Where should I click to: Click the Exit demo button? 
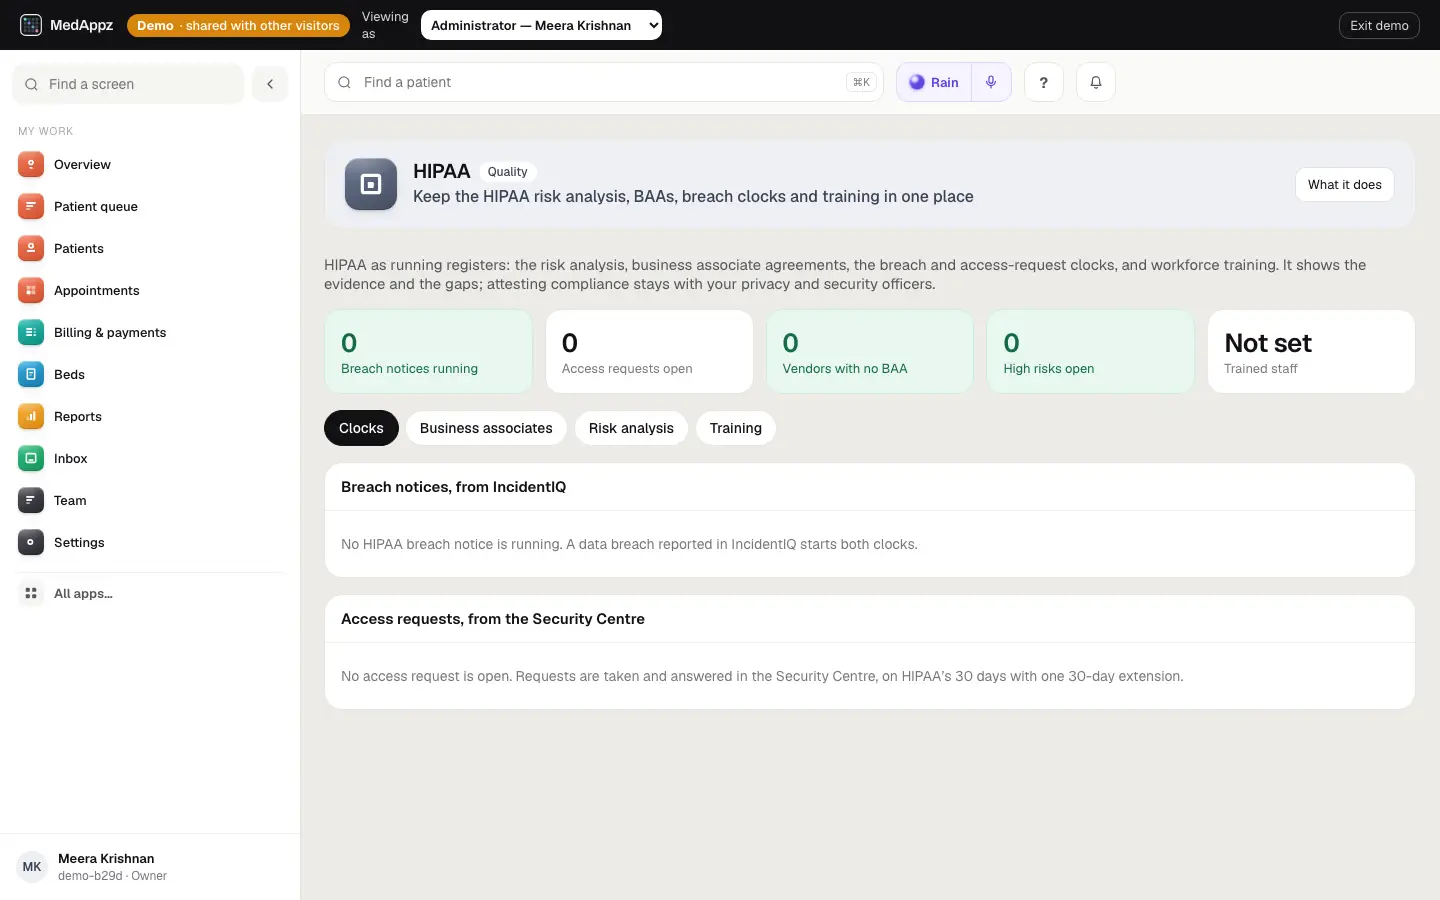pos(1379,25)
